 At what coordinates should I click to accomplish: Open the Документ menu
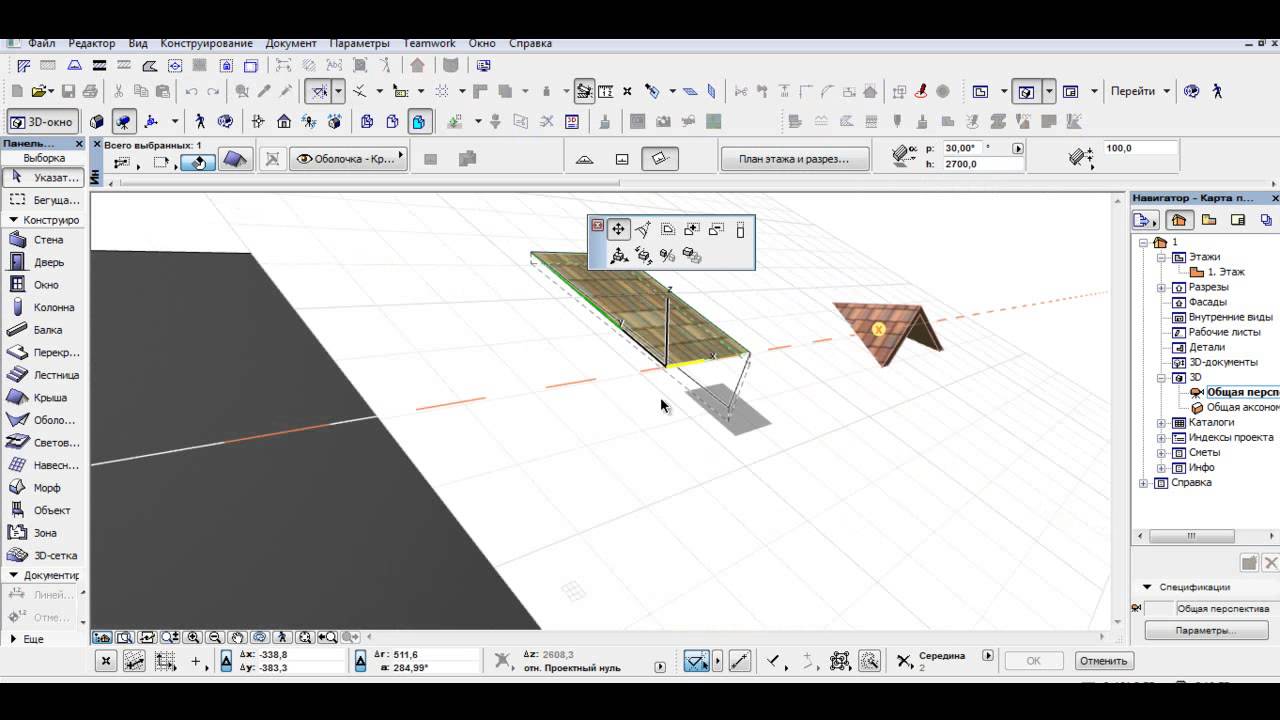tap(291, 44)
